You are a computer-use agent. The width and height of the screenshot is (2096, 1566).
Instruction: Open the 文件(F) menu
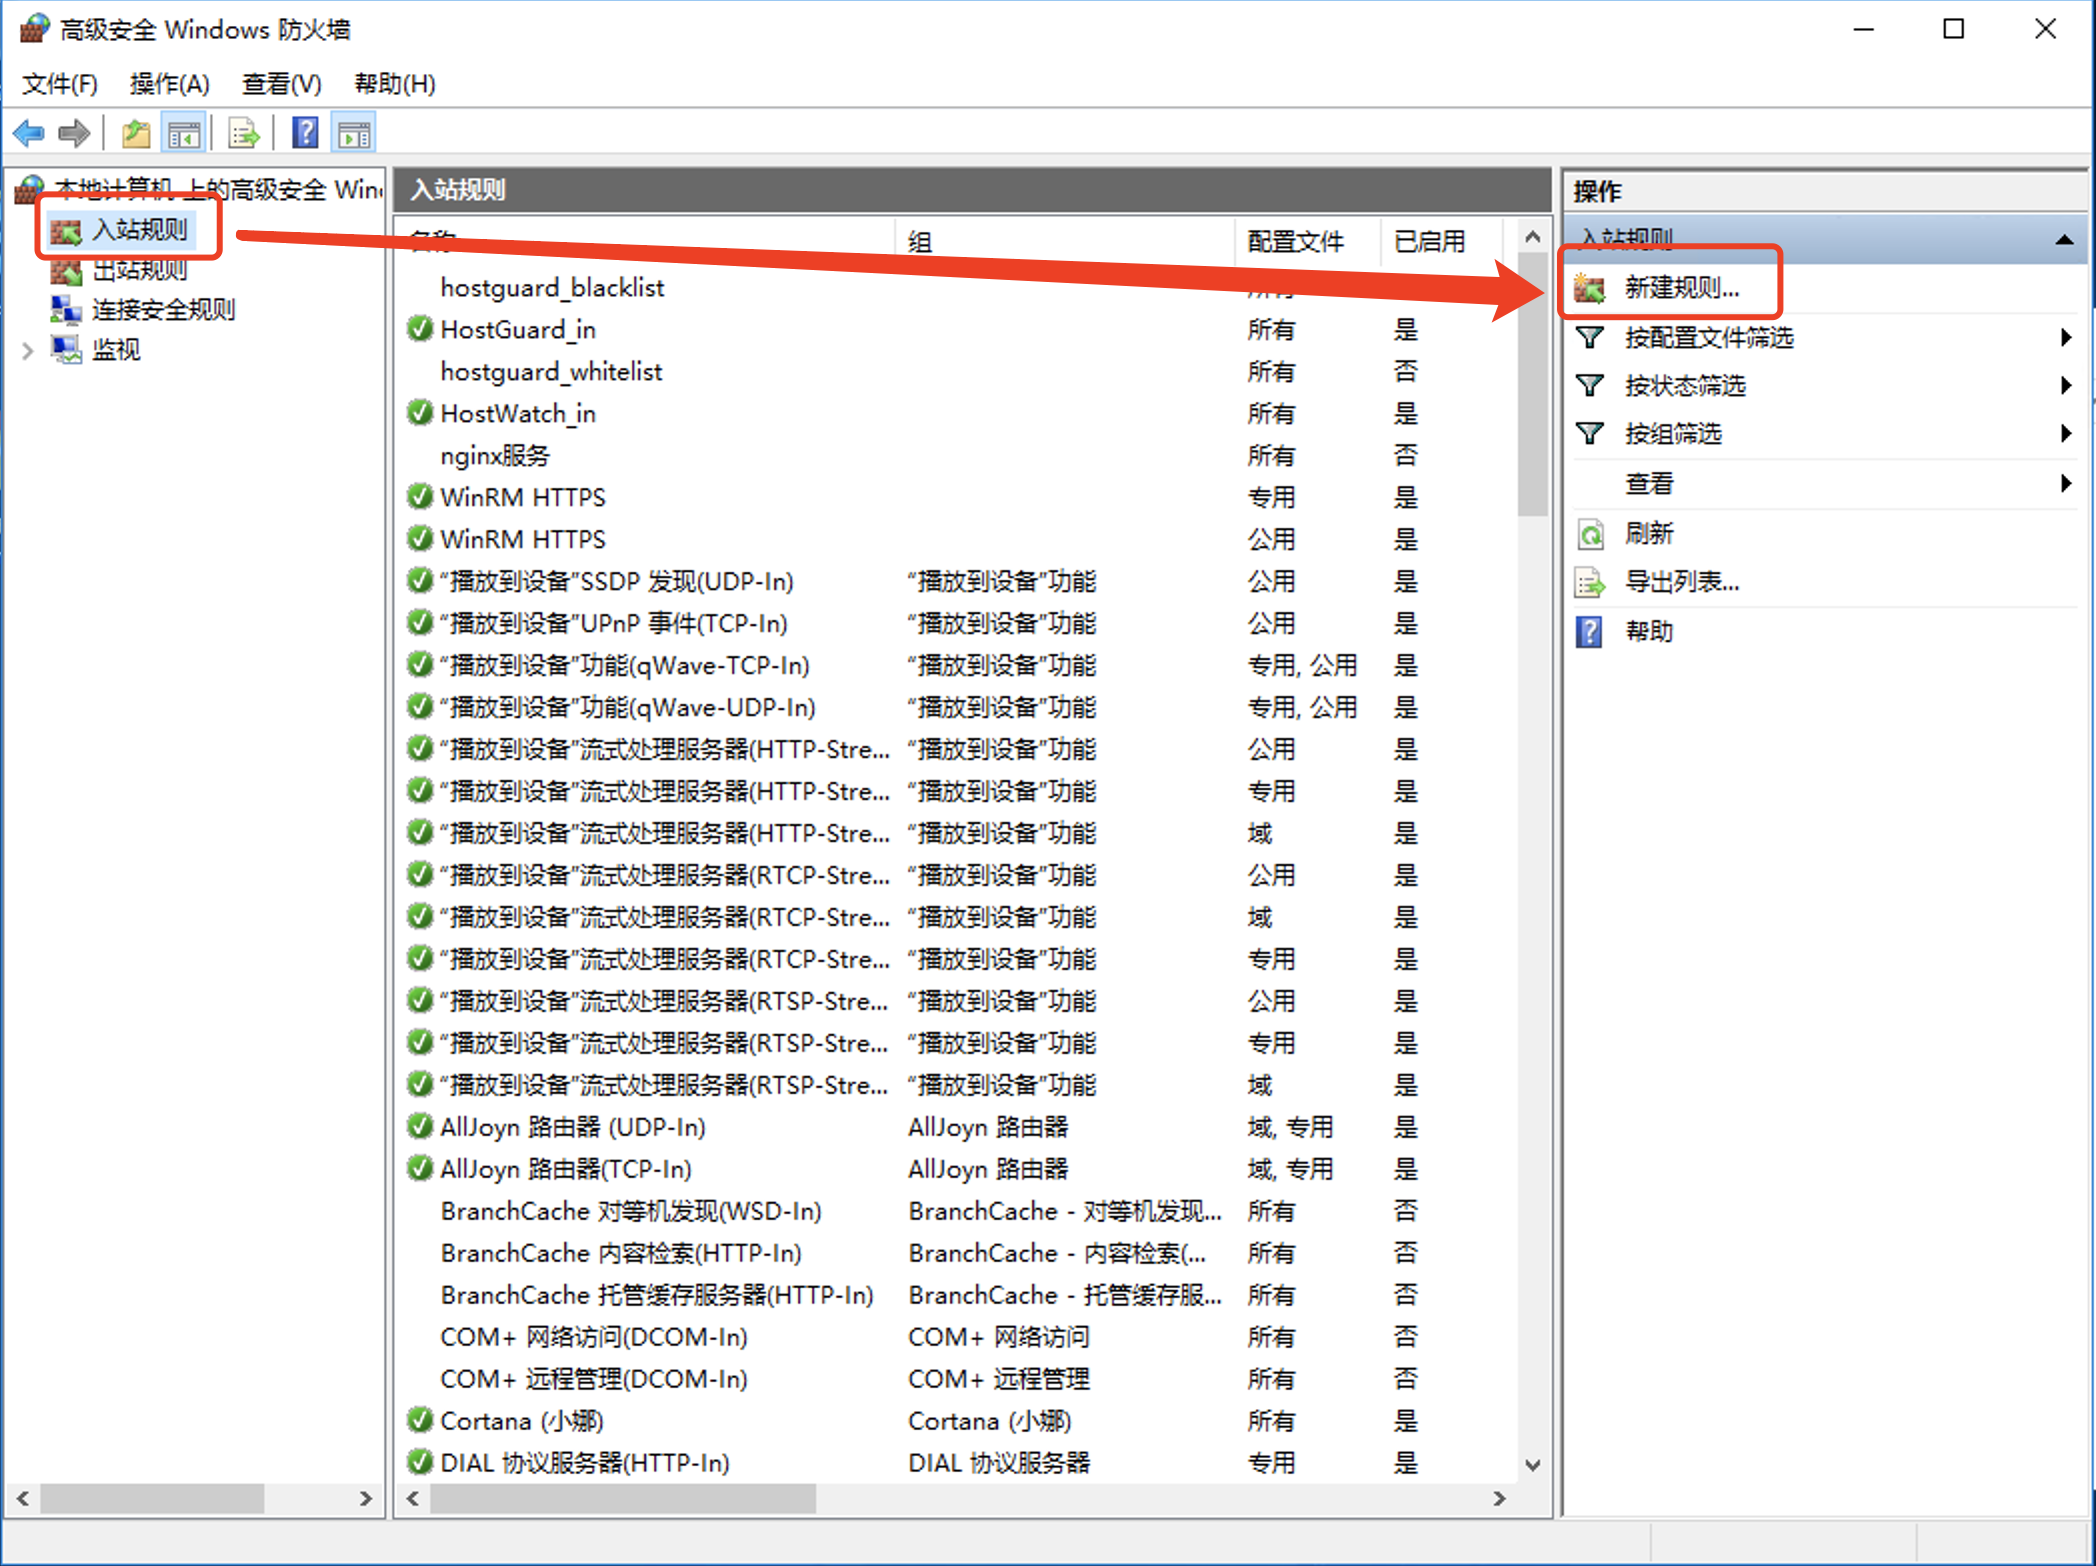pos(60,84)
